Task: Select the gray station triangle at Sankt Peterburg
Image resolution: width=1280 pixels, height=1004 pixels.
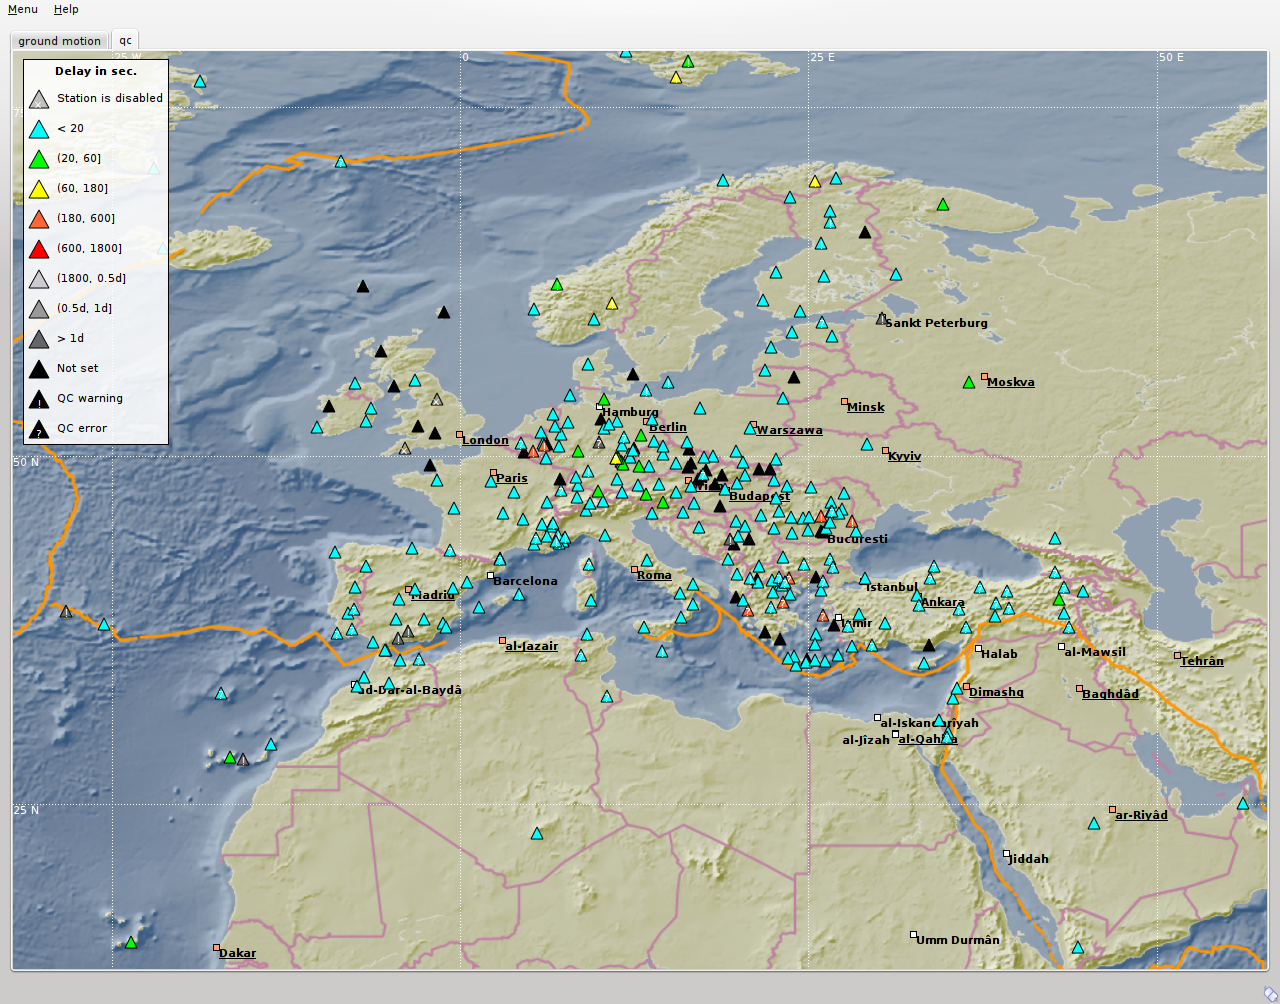Action: (x=881, y=320)
